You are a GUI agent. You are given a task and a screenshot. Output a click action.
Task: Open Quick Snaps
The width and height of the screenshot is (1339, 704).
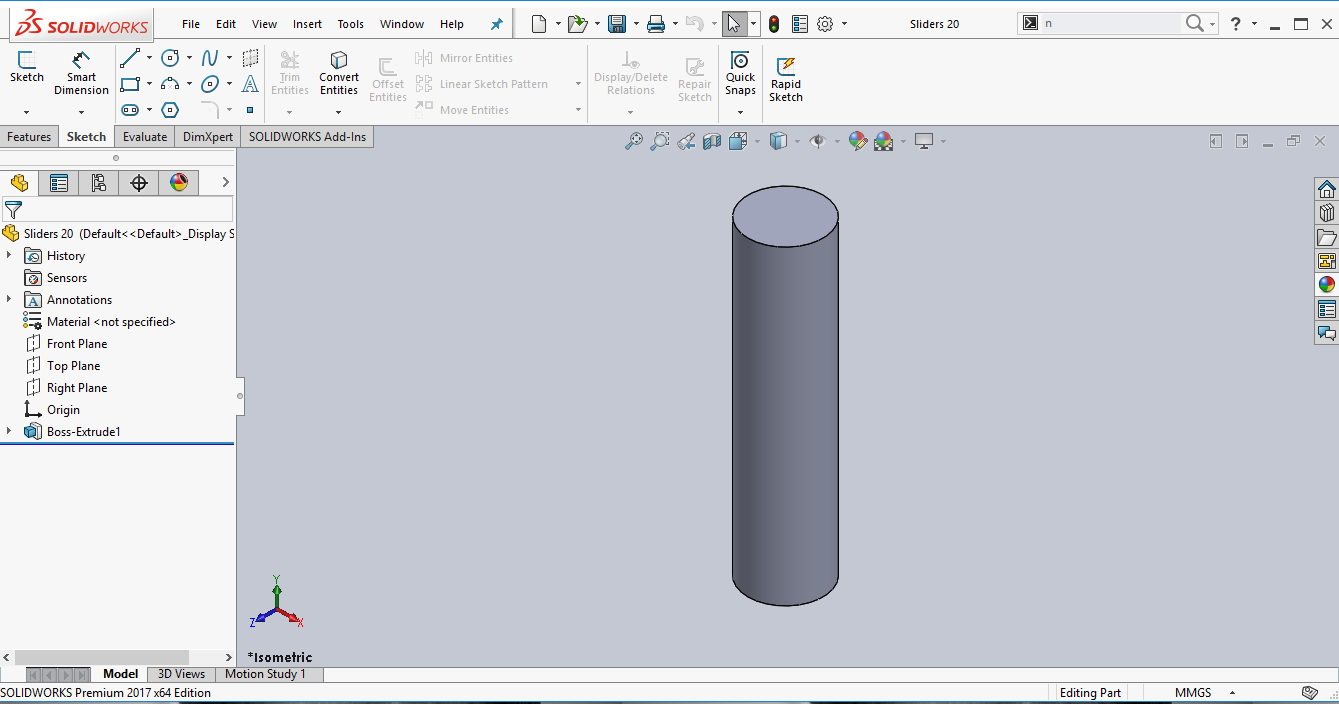coord(740,73)
